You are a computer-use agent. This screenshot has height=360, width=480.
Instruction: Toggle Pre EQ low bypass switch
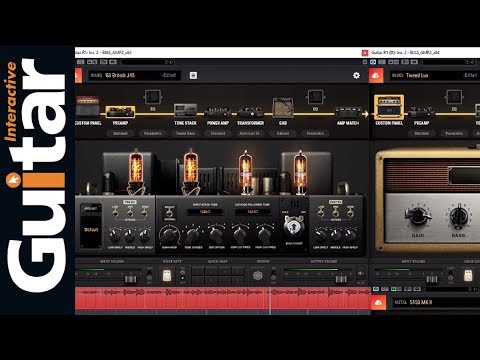(x=115, y=213)
